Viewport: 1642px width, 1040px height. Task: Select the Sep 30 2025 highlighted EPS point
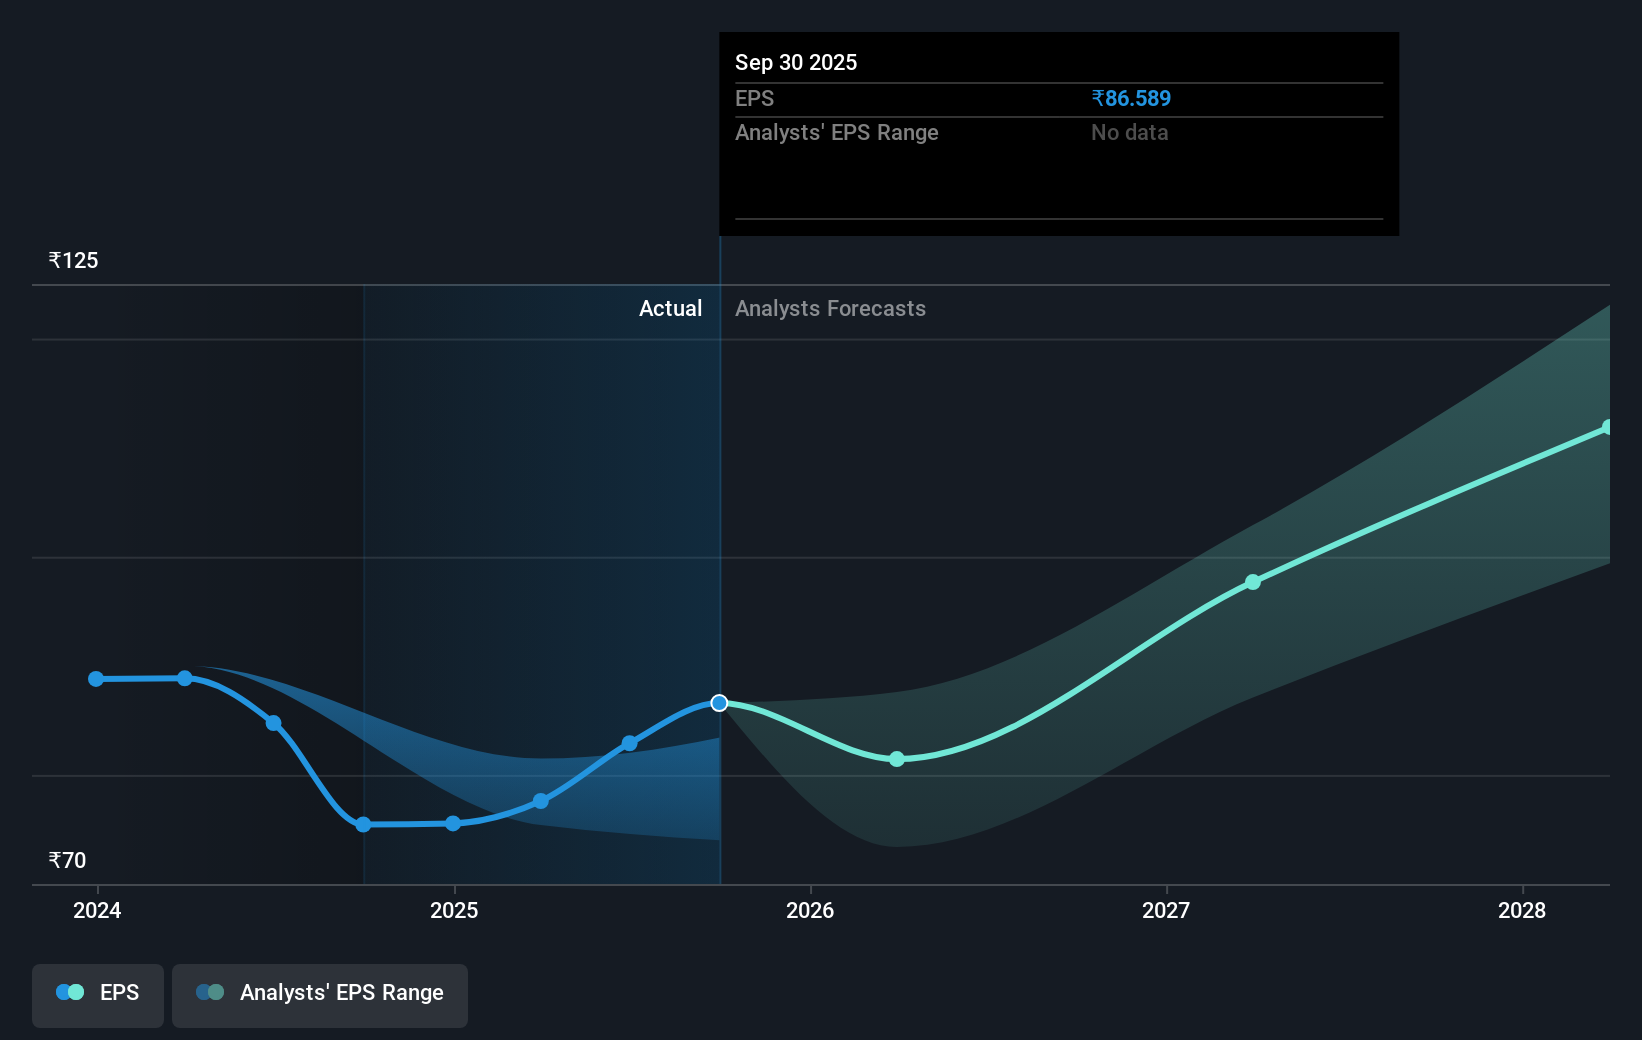[x=719, y=703]
